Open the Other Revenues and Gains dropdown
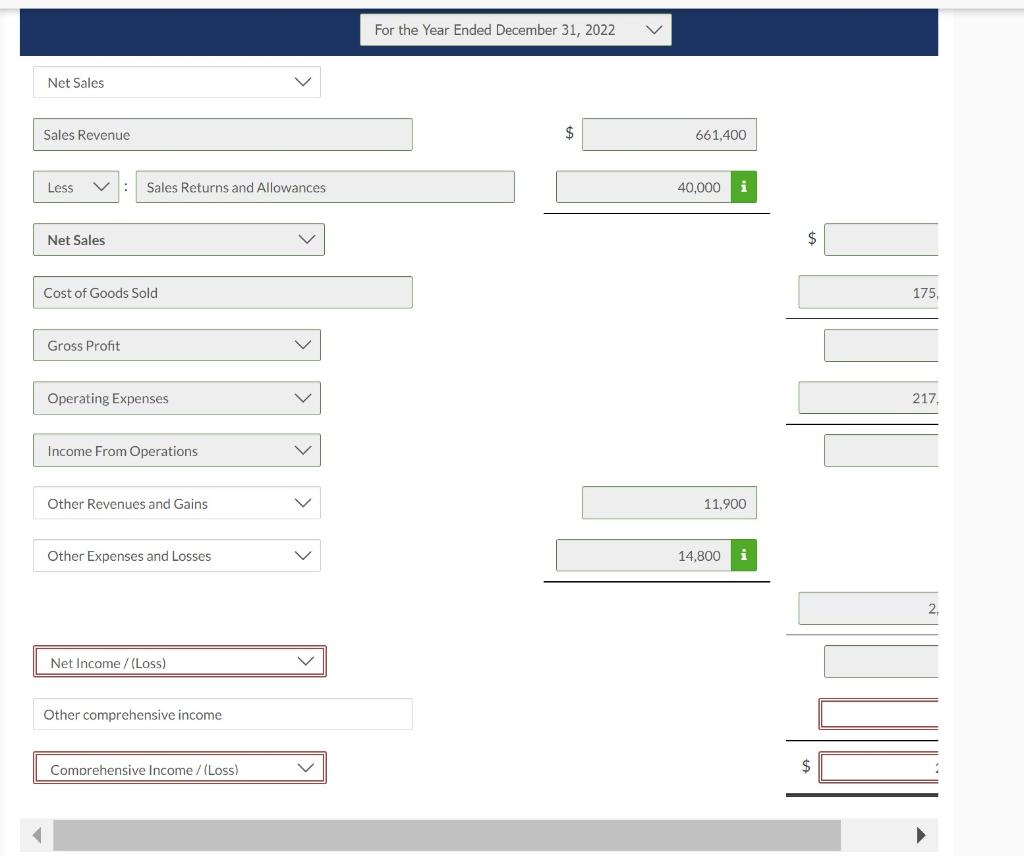Viewport: 1024px width, 856px height. point(177,503)
